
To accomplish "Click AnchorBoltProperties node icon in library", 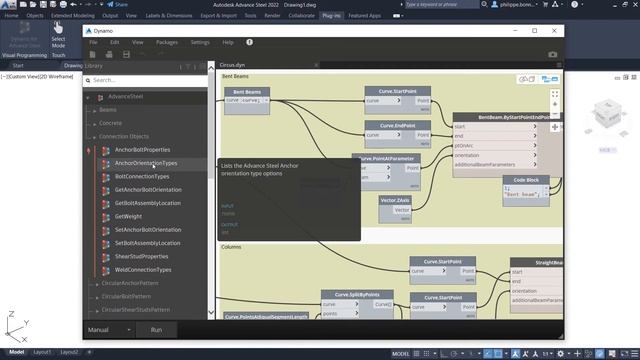I will pos(106,151).
